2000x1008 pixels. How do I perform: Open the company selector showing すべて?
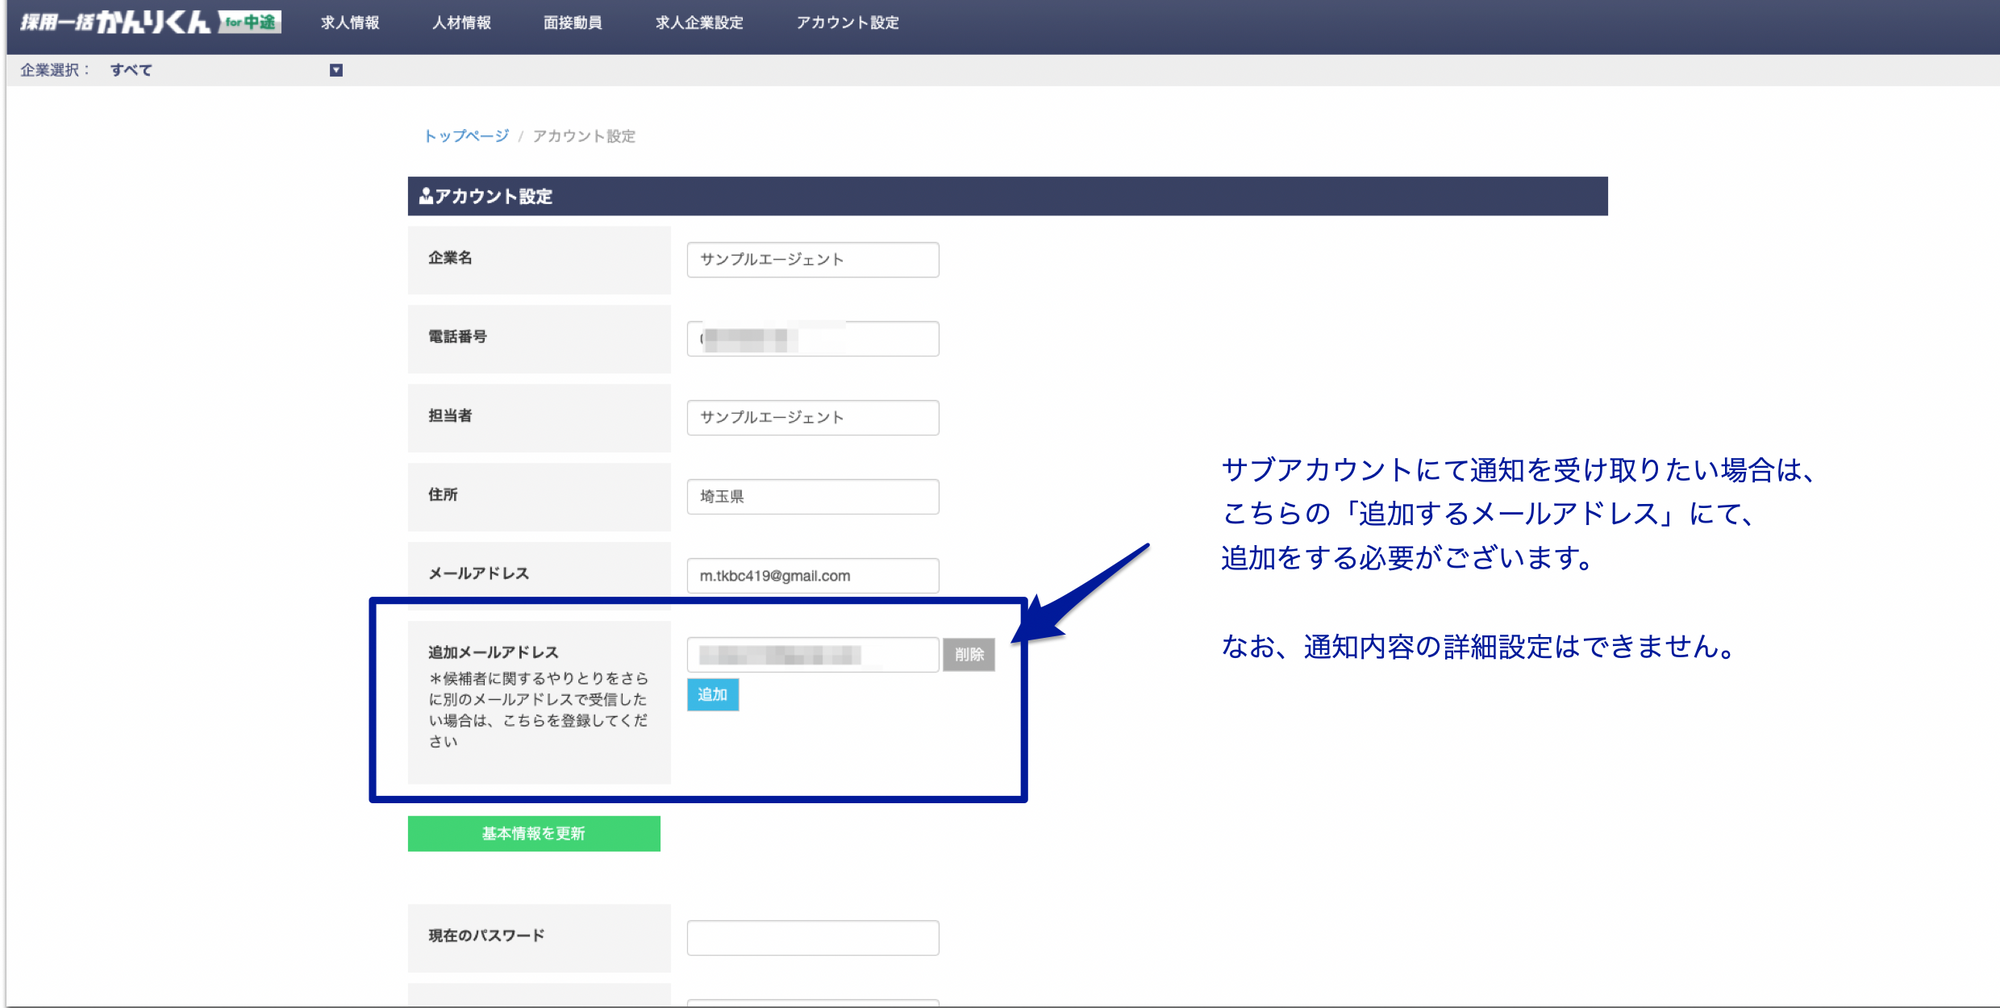coord(133,69)
